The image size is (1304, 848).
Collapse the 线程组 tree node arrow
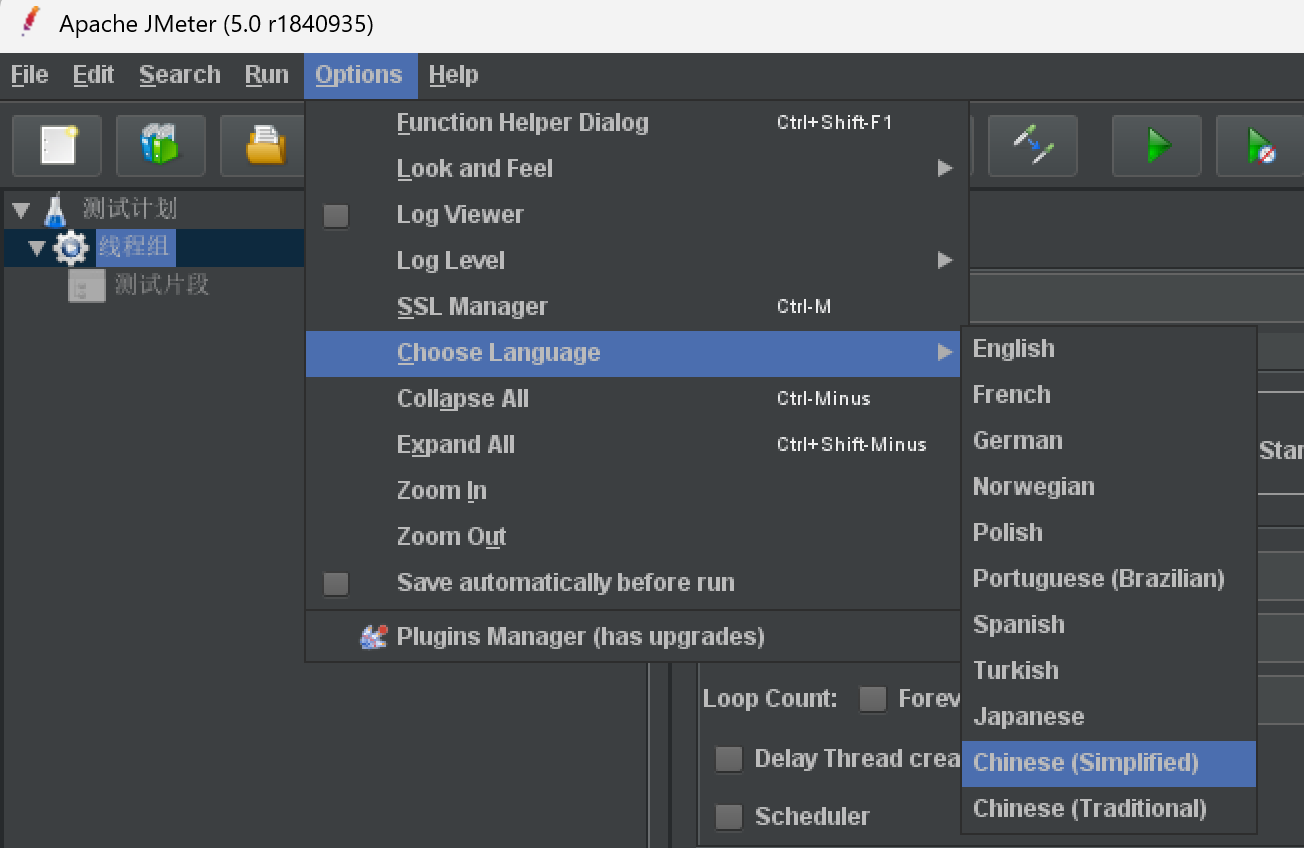[37, 247]
